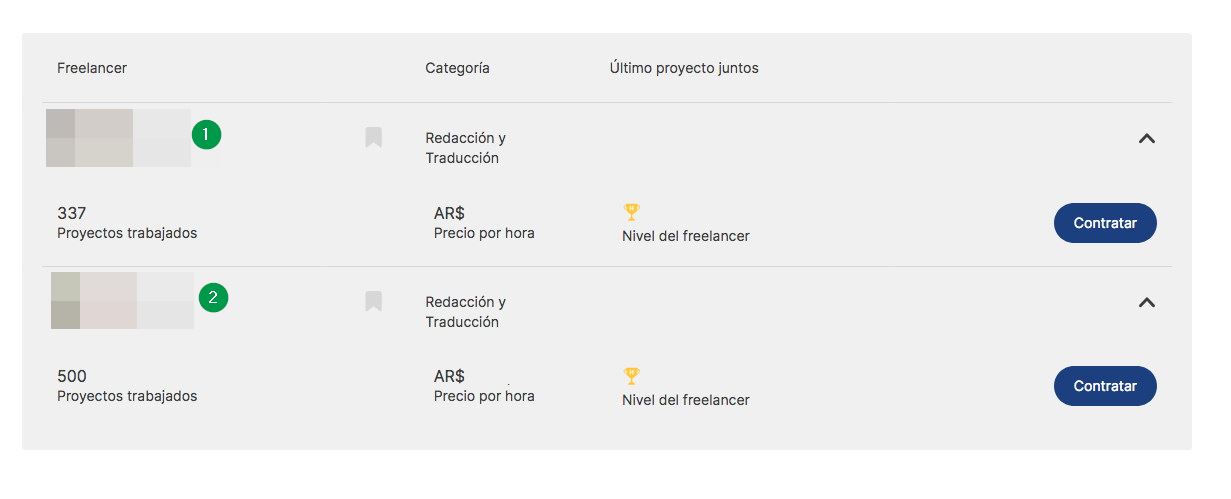Click Contratar for the 500-project freelancer

pos(1105,386)
